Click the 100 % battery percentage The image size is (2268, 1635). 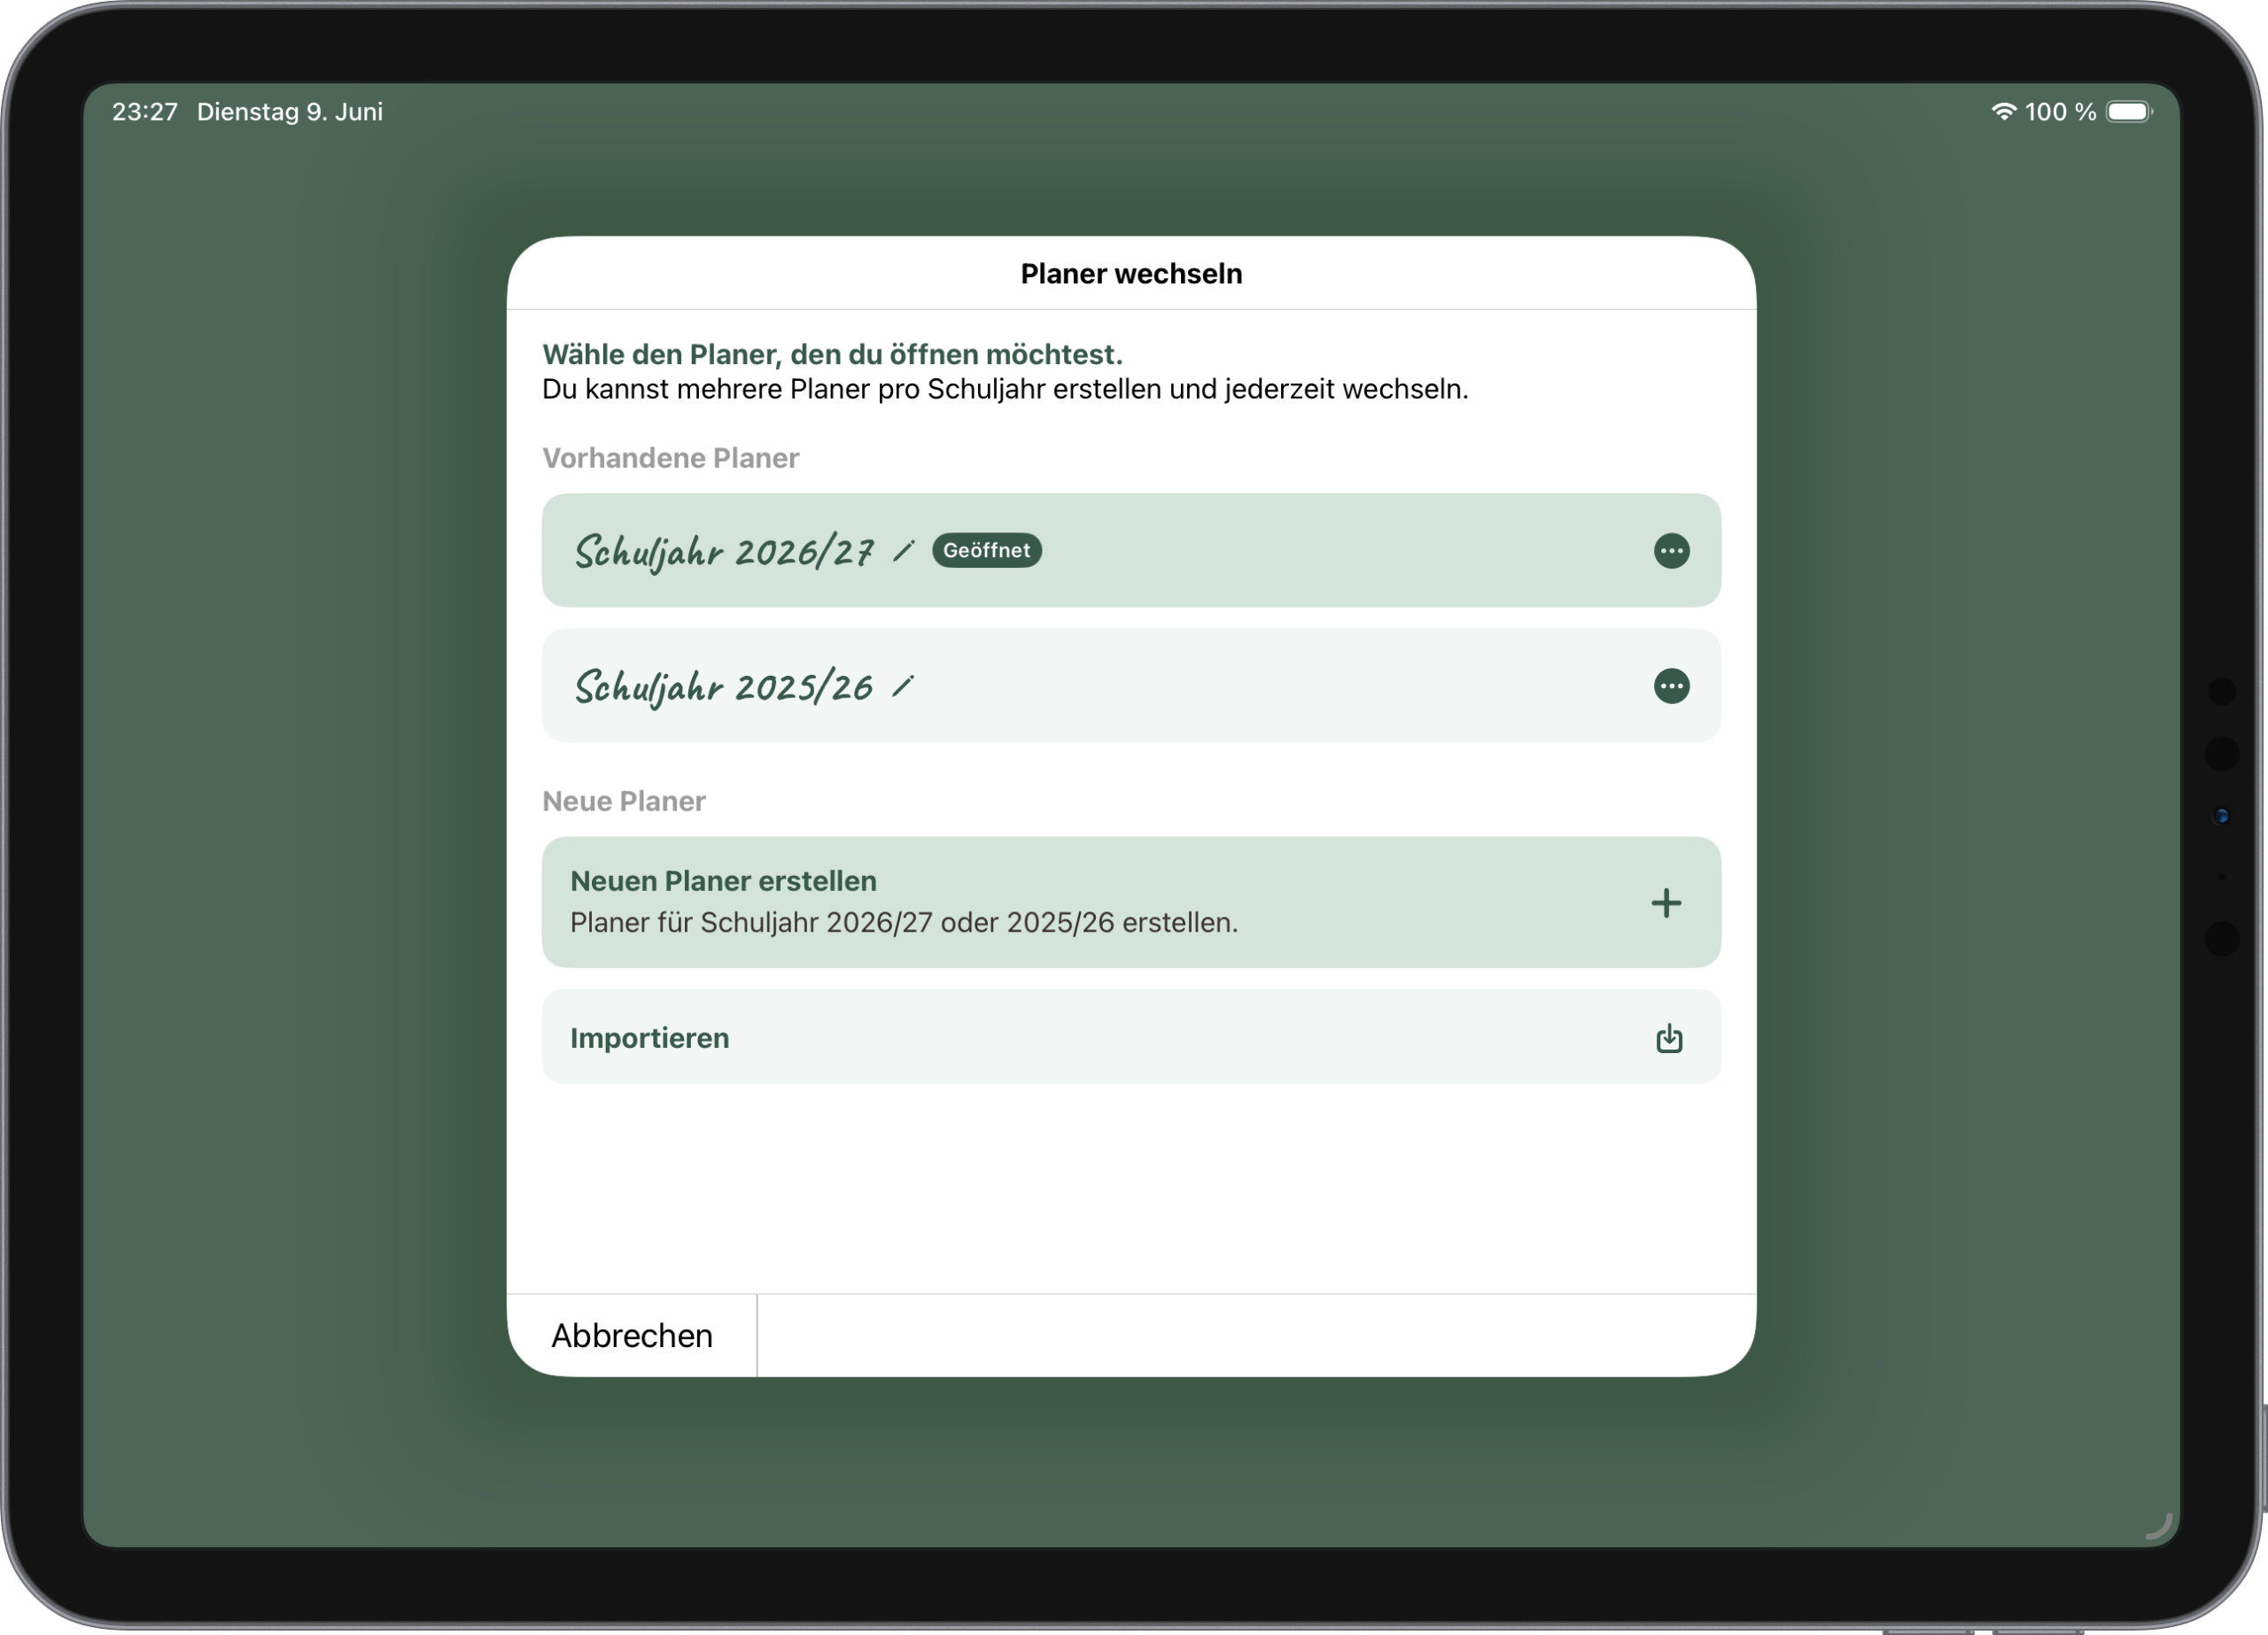click(x=2060, y=112)
